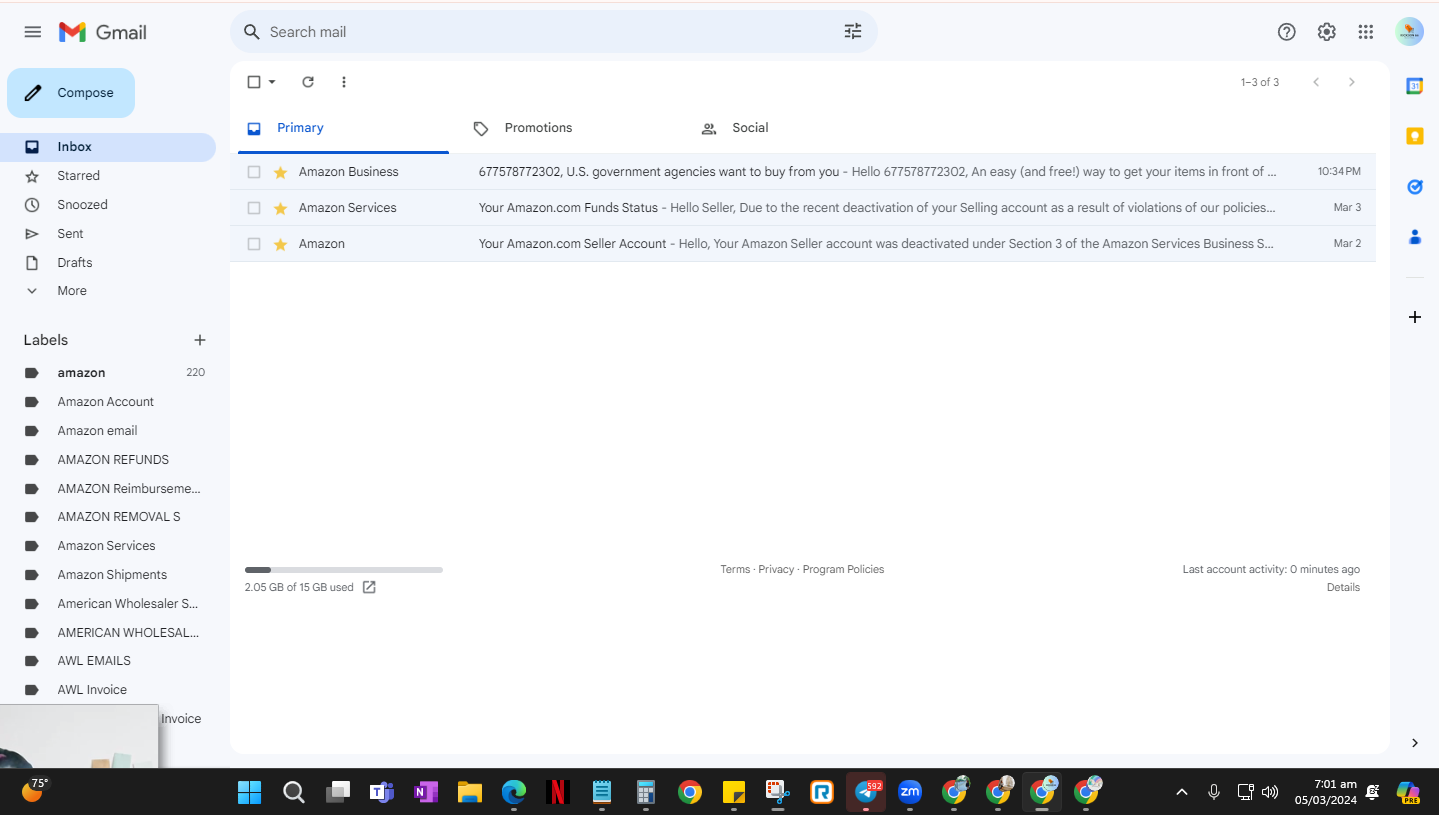Open the Gmail main menu hamburger
The image size is (1439, 815).
(x=33, y=32)
